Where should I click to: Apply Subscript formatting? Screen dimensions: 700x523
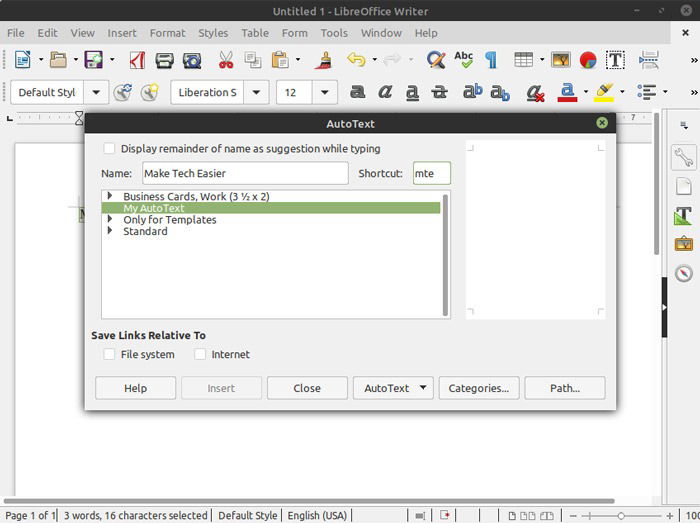click(x=500, y=92)
